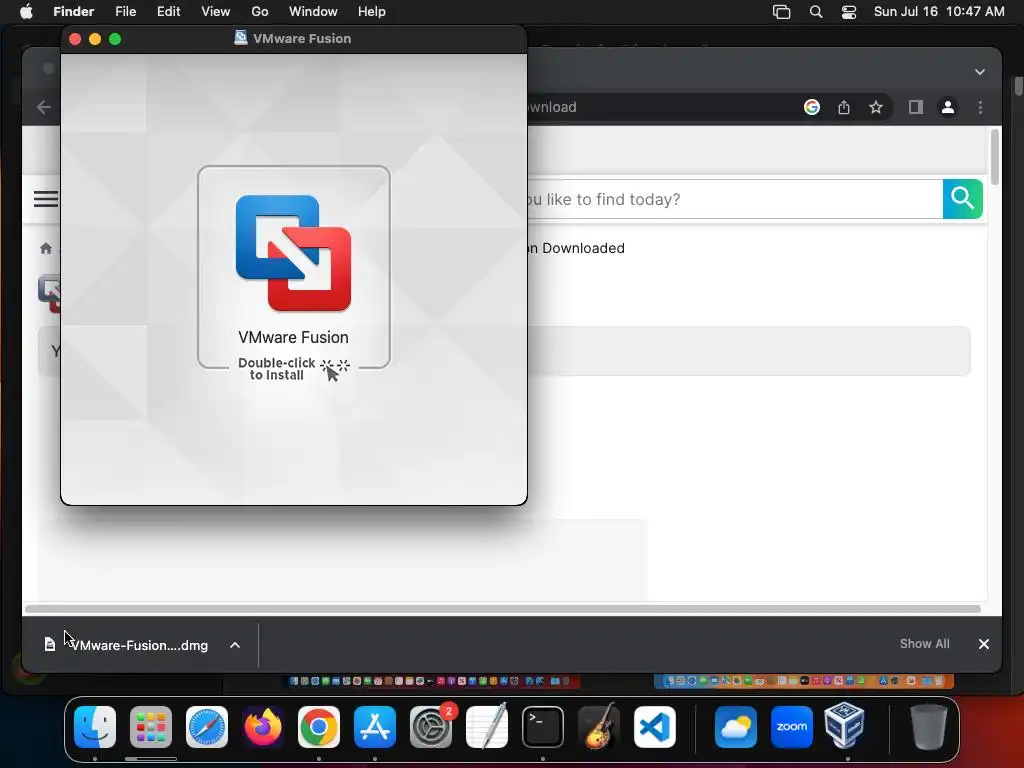Open Launchpad from the Dock
This screenshot has width=1024, height=768.
tap(151, 727)
